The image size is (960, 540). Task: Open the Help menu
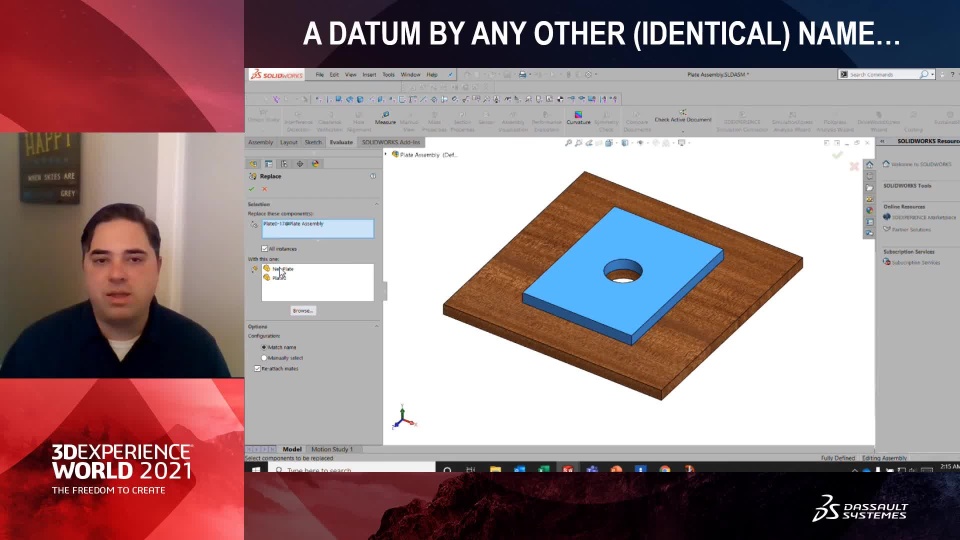[432, 75]
